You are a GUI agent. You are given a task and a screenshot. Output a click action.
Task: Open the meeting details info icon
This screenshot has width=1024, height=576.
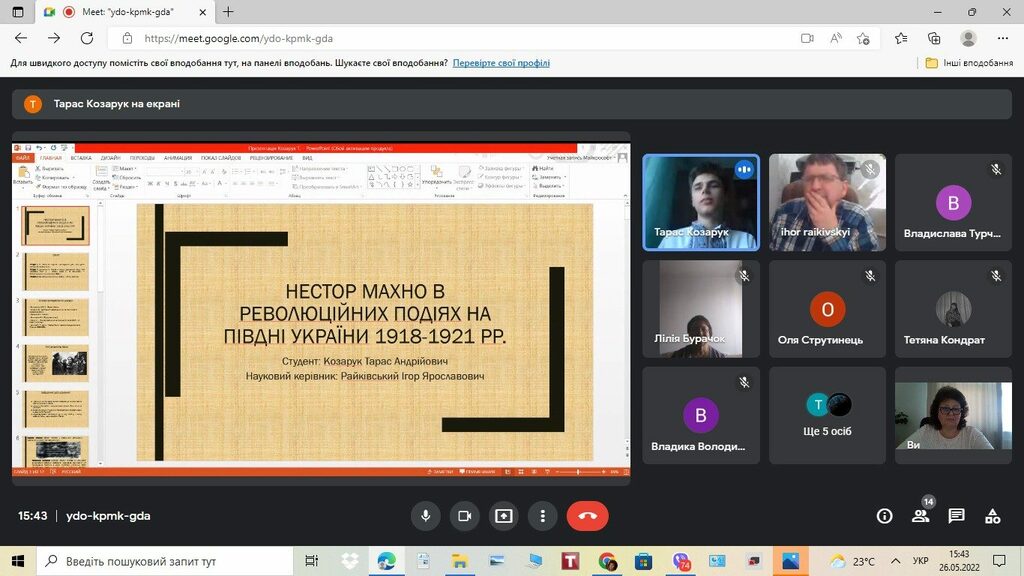click(x=884, y=516)
